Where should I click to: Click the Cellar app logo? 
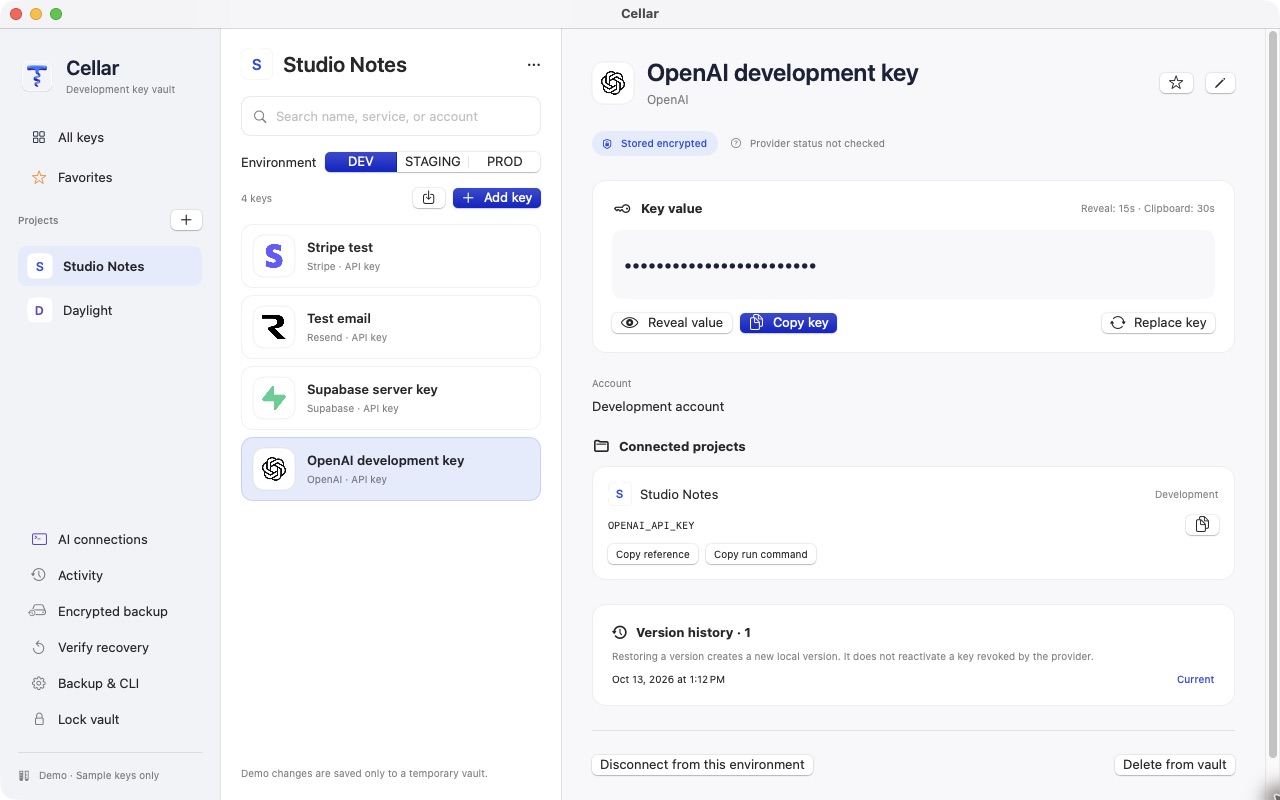(x=37, y=76)
